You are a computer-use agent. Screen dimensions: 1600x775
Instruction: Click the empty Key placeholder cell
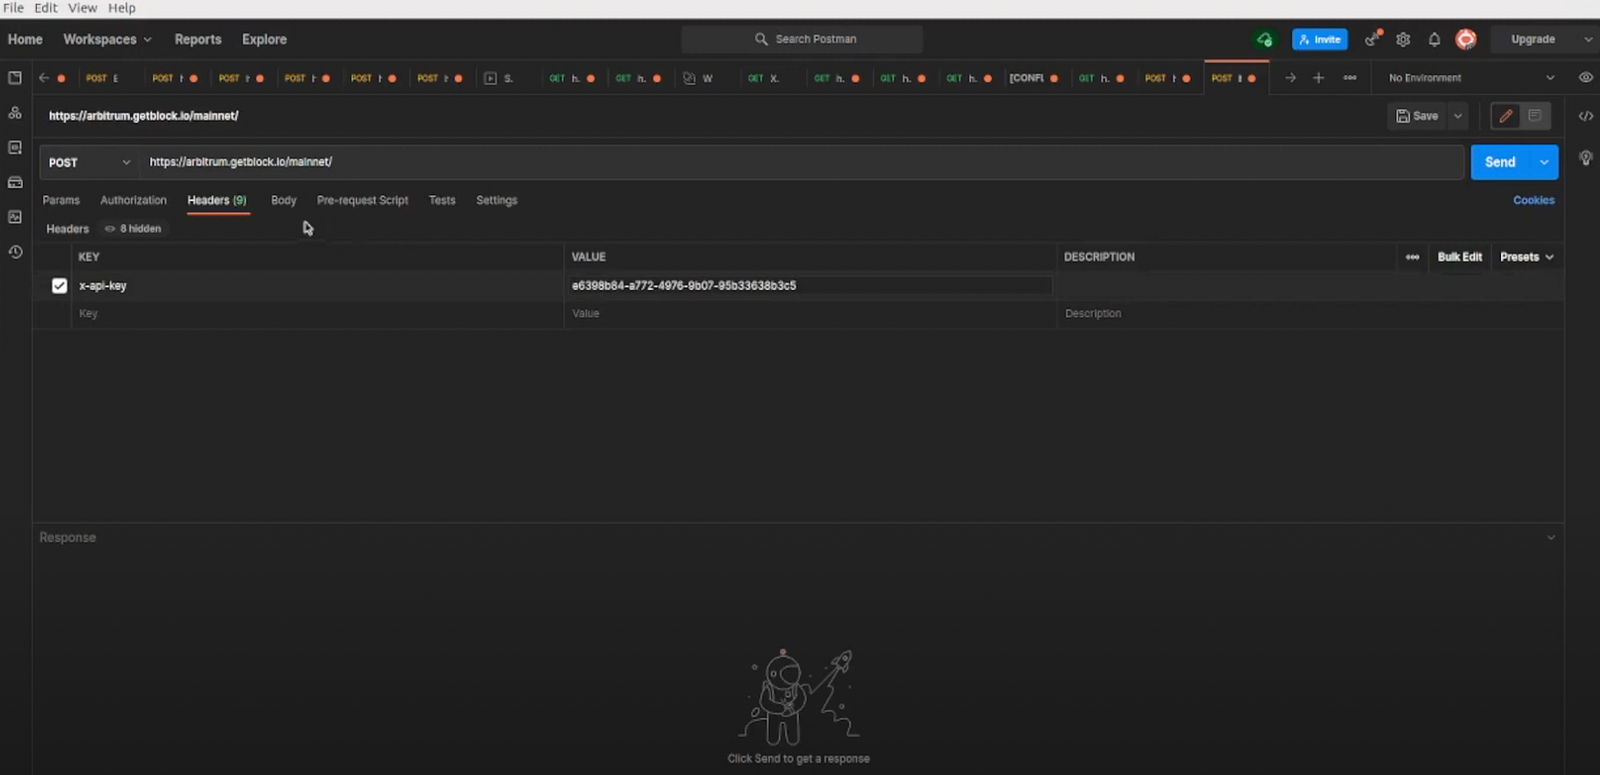pos(318,314)
